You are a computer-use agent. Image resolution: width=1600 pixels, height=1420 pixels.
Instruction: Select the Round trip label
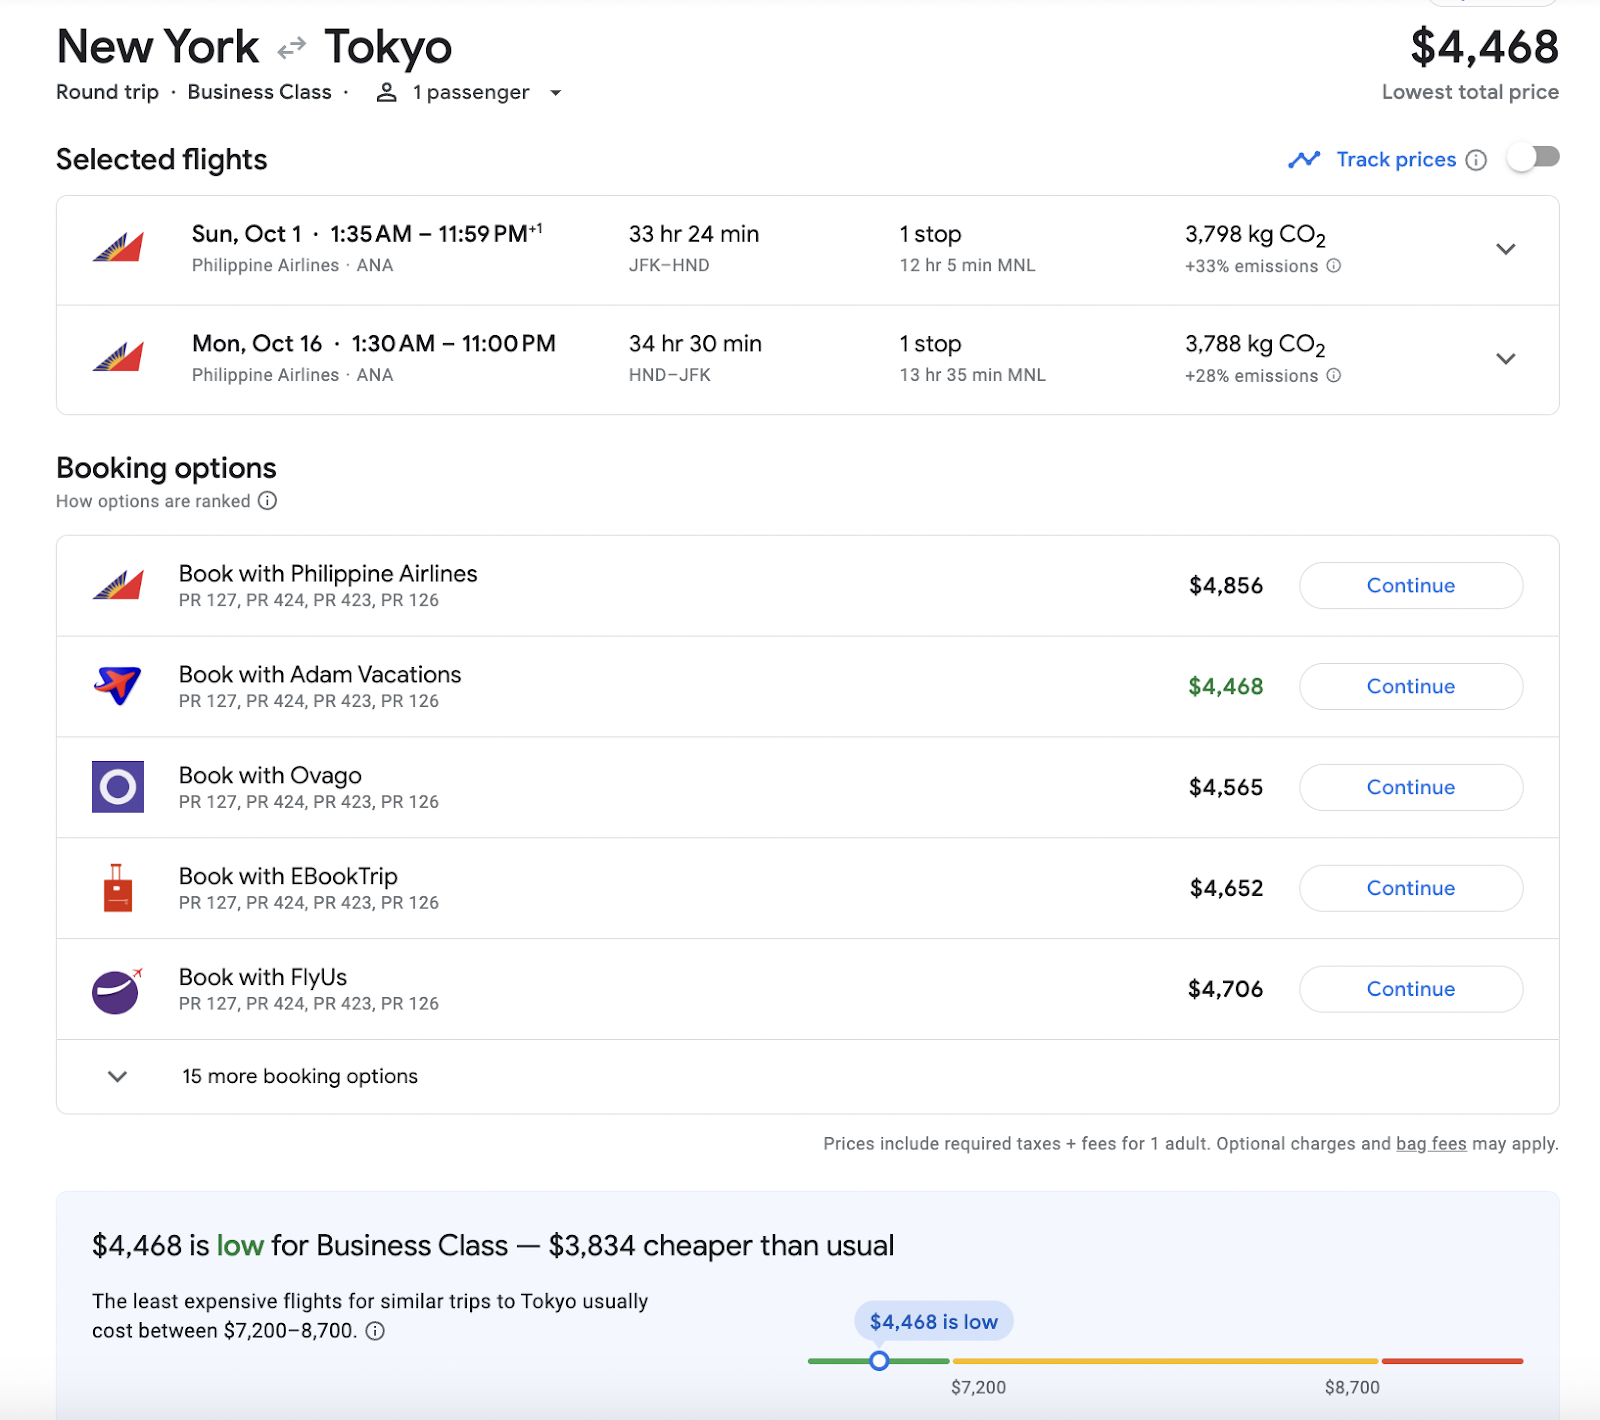point(107,92)
